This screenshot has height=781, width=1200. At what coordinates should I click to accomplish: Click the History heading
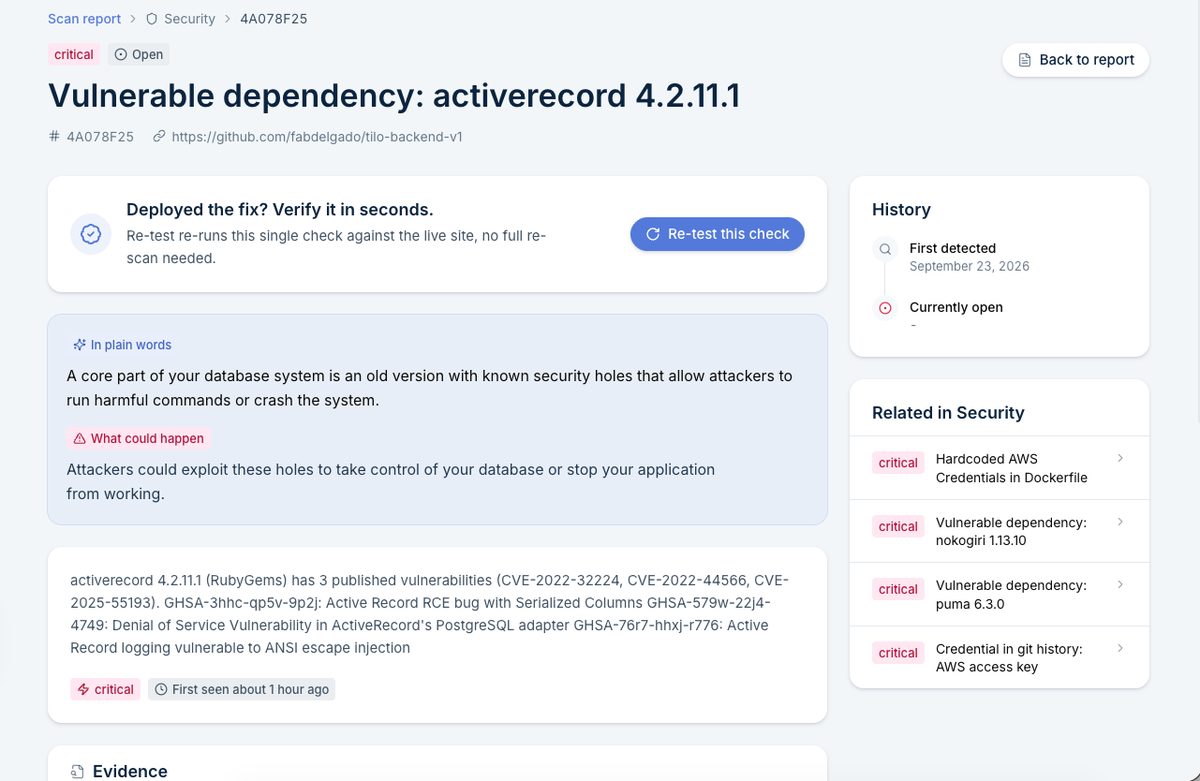click(901, 210)
